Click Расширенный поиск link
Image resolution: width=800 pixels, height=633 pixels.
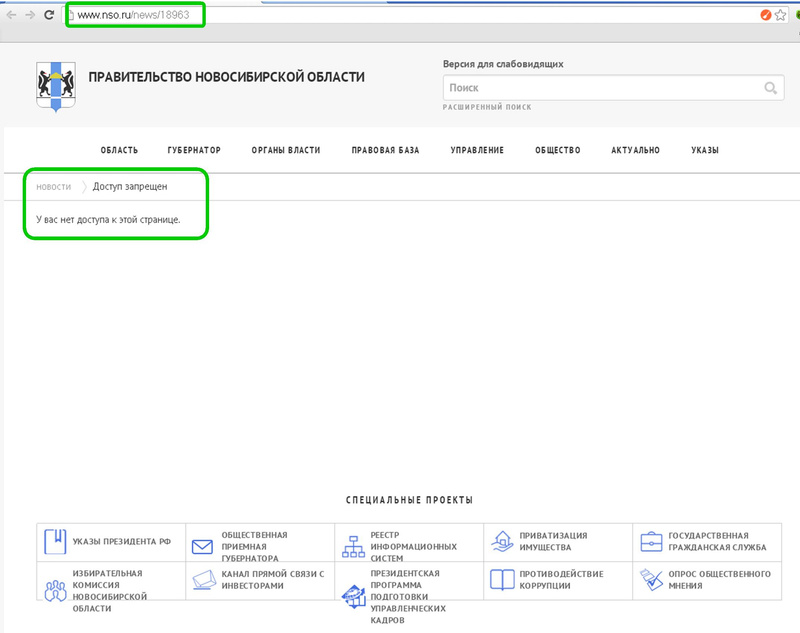pyautogui.click(x=487, y=107)
